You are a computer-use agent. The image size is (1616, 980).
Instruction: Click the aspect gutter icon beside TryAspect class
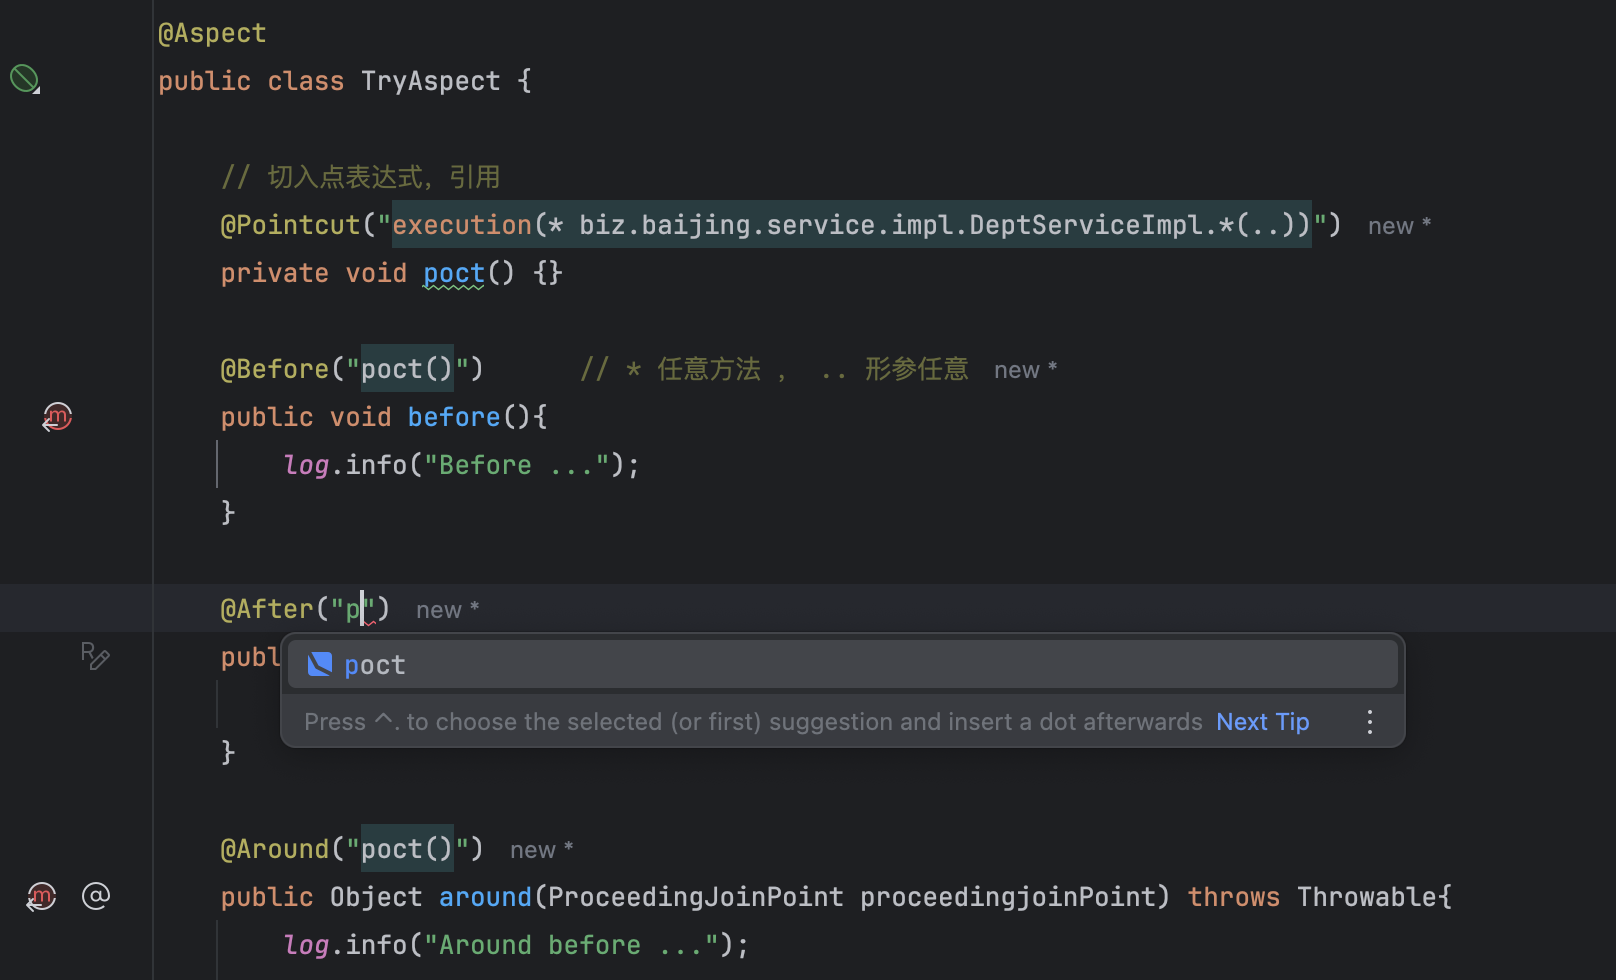coord(25,79)
